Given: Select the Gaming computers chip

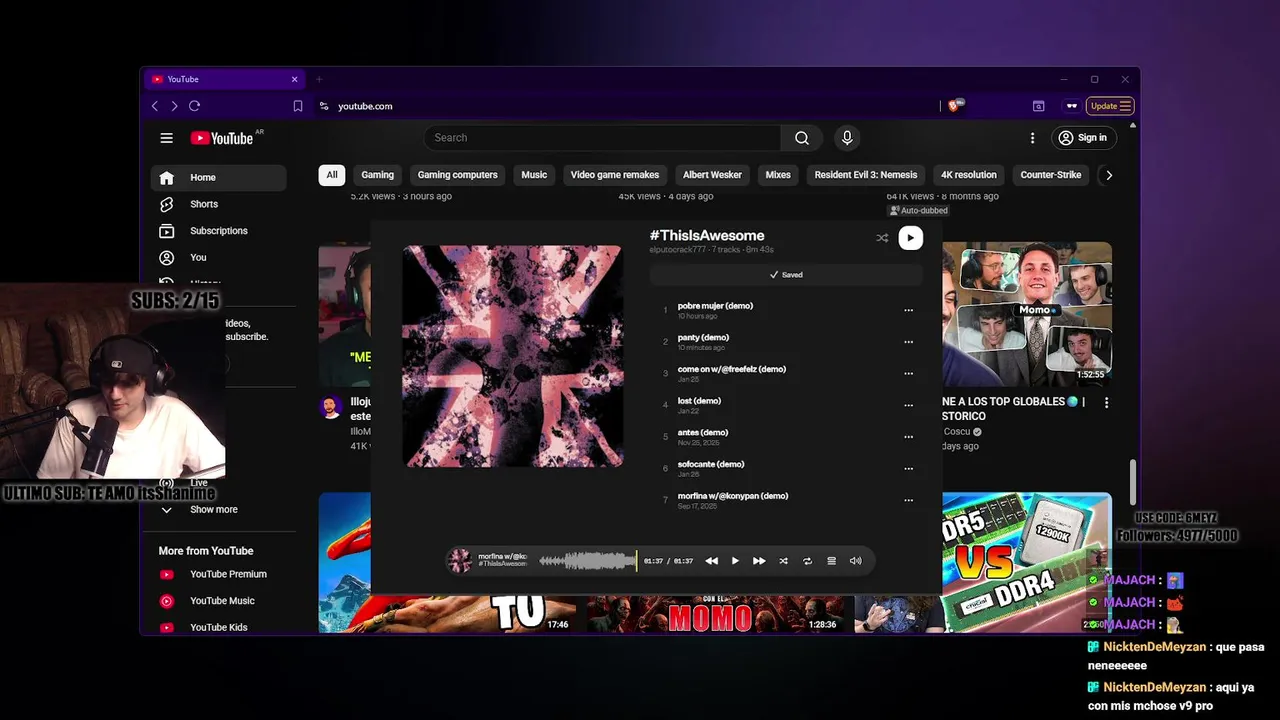Looking at the screenshot, I should [x=457, y=175].
